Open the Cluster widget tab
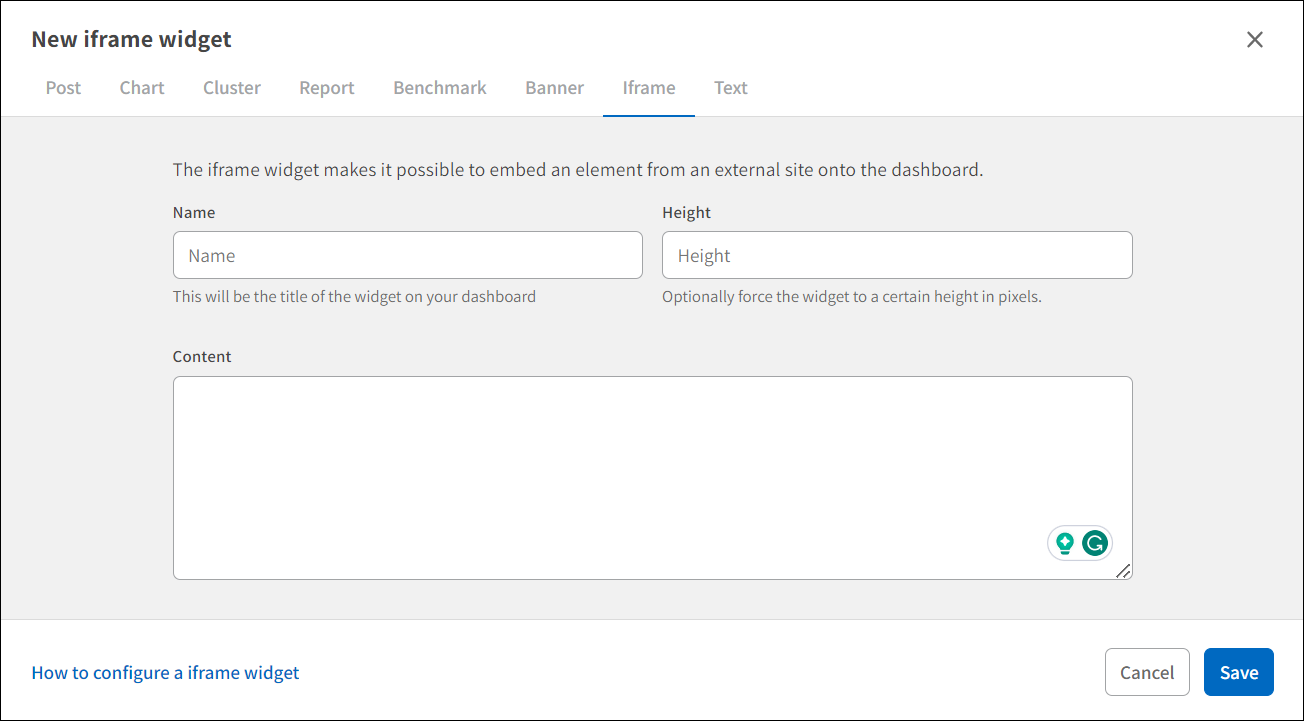 point(231,88)
